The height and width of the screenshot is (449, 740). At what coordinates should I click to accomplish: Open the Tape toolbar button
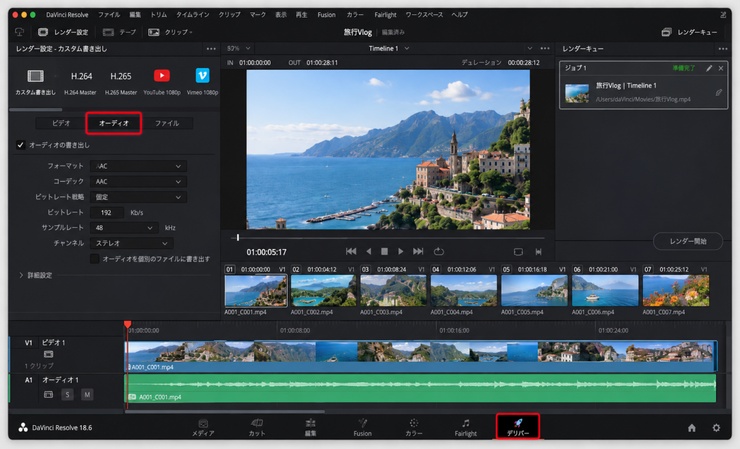coord(119,32)
